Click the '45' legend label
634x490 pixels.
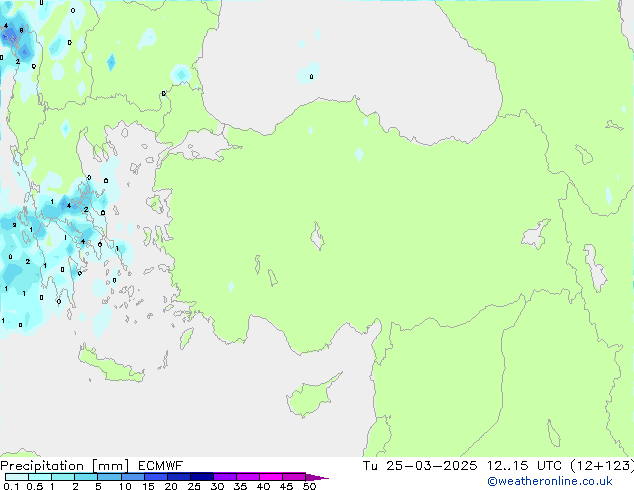(x=286, y=486)
